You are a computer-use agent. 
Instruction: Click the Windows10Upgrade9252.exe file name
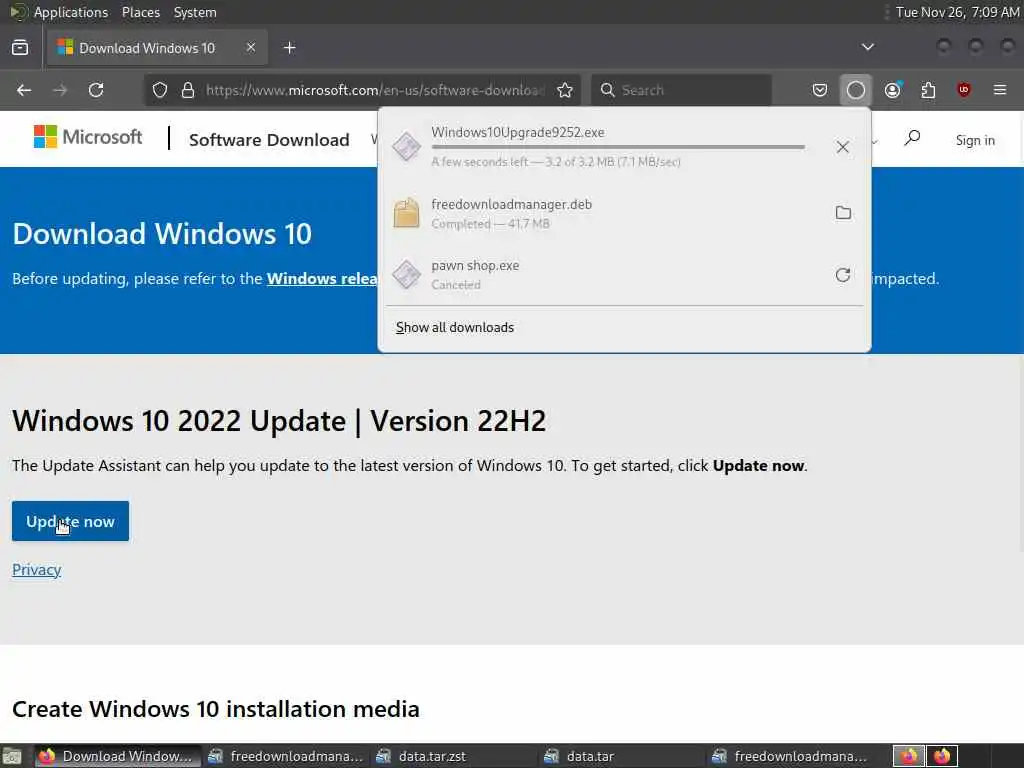[518, 132]
